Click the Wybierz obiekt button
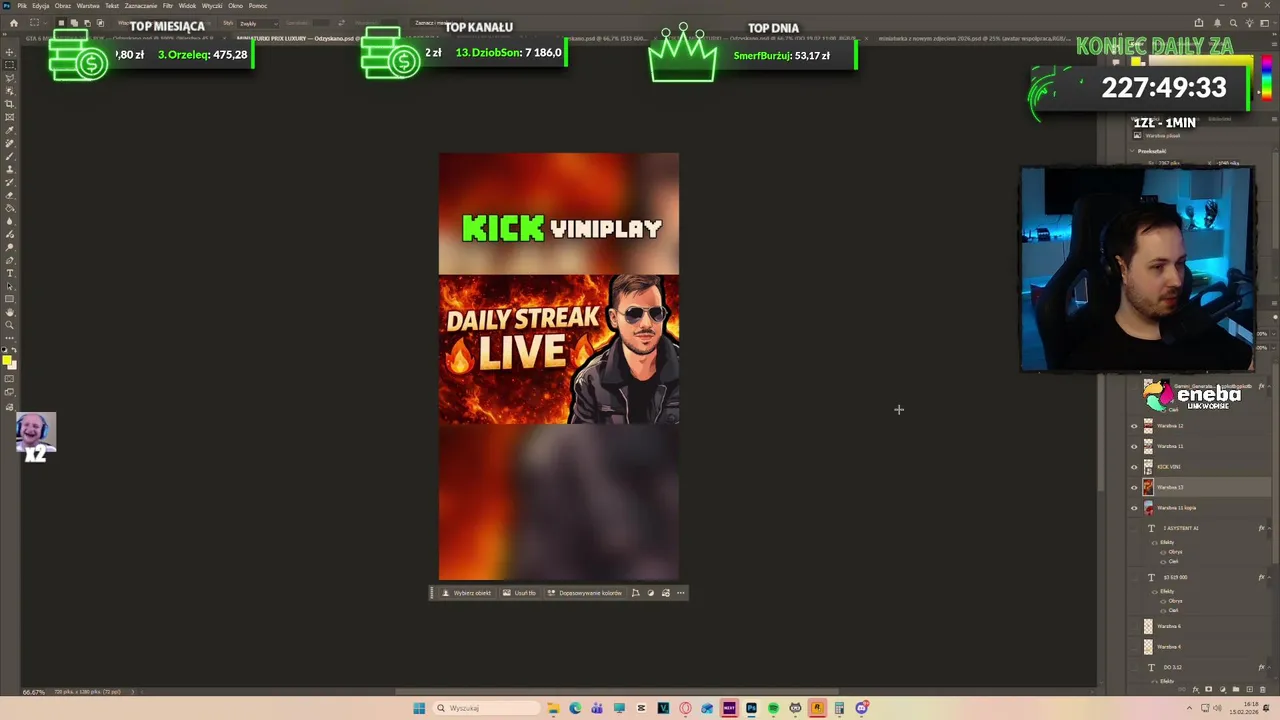 point(466,593)
